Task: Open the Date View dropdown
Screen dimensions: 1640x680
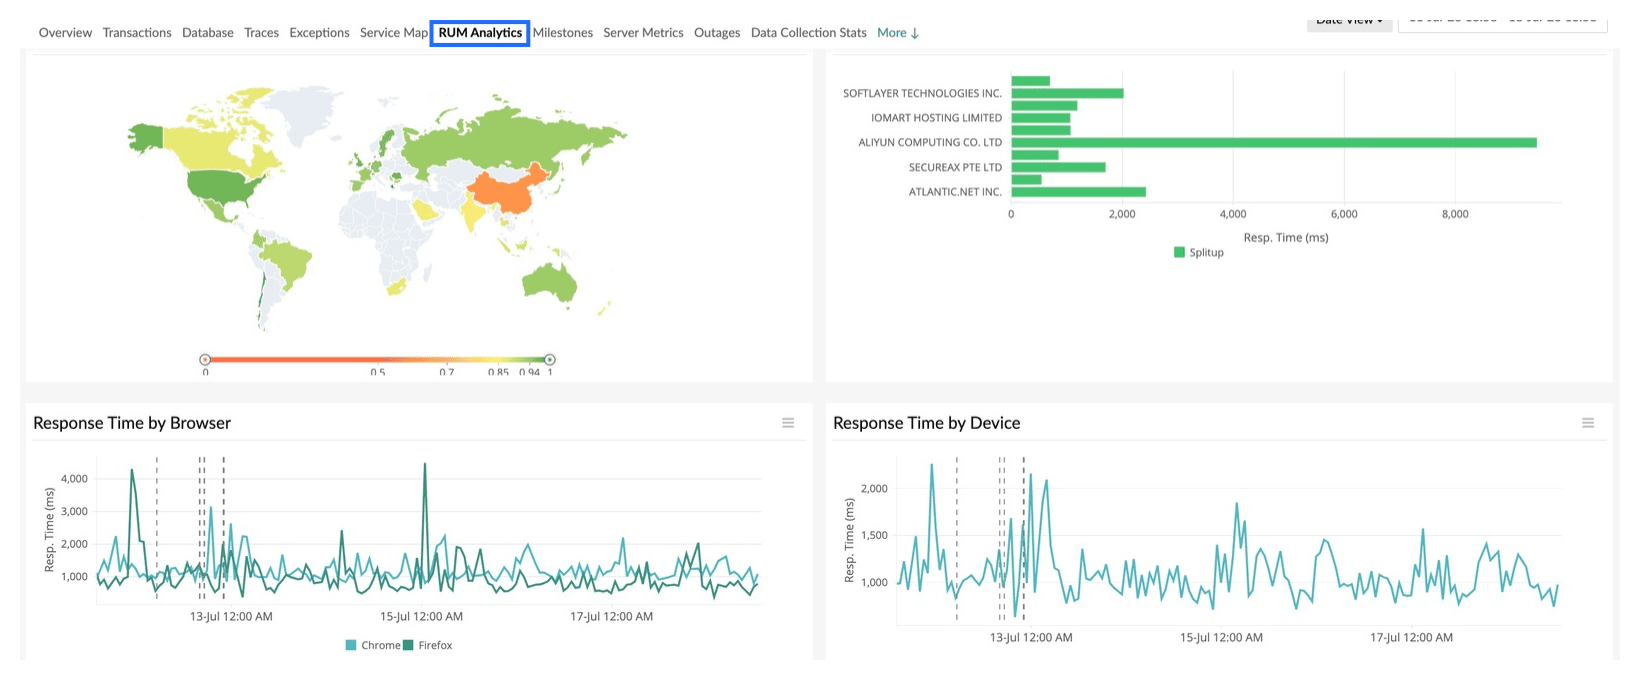Action: (x=1349, y=22)
